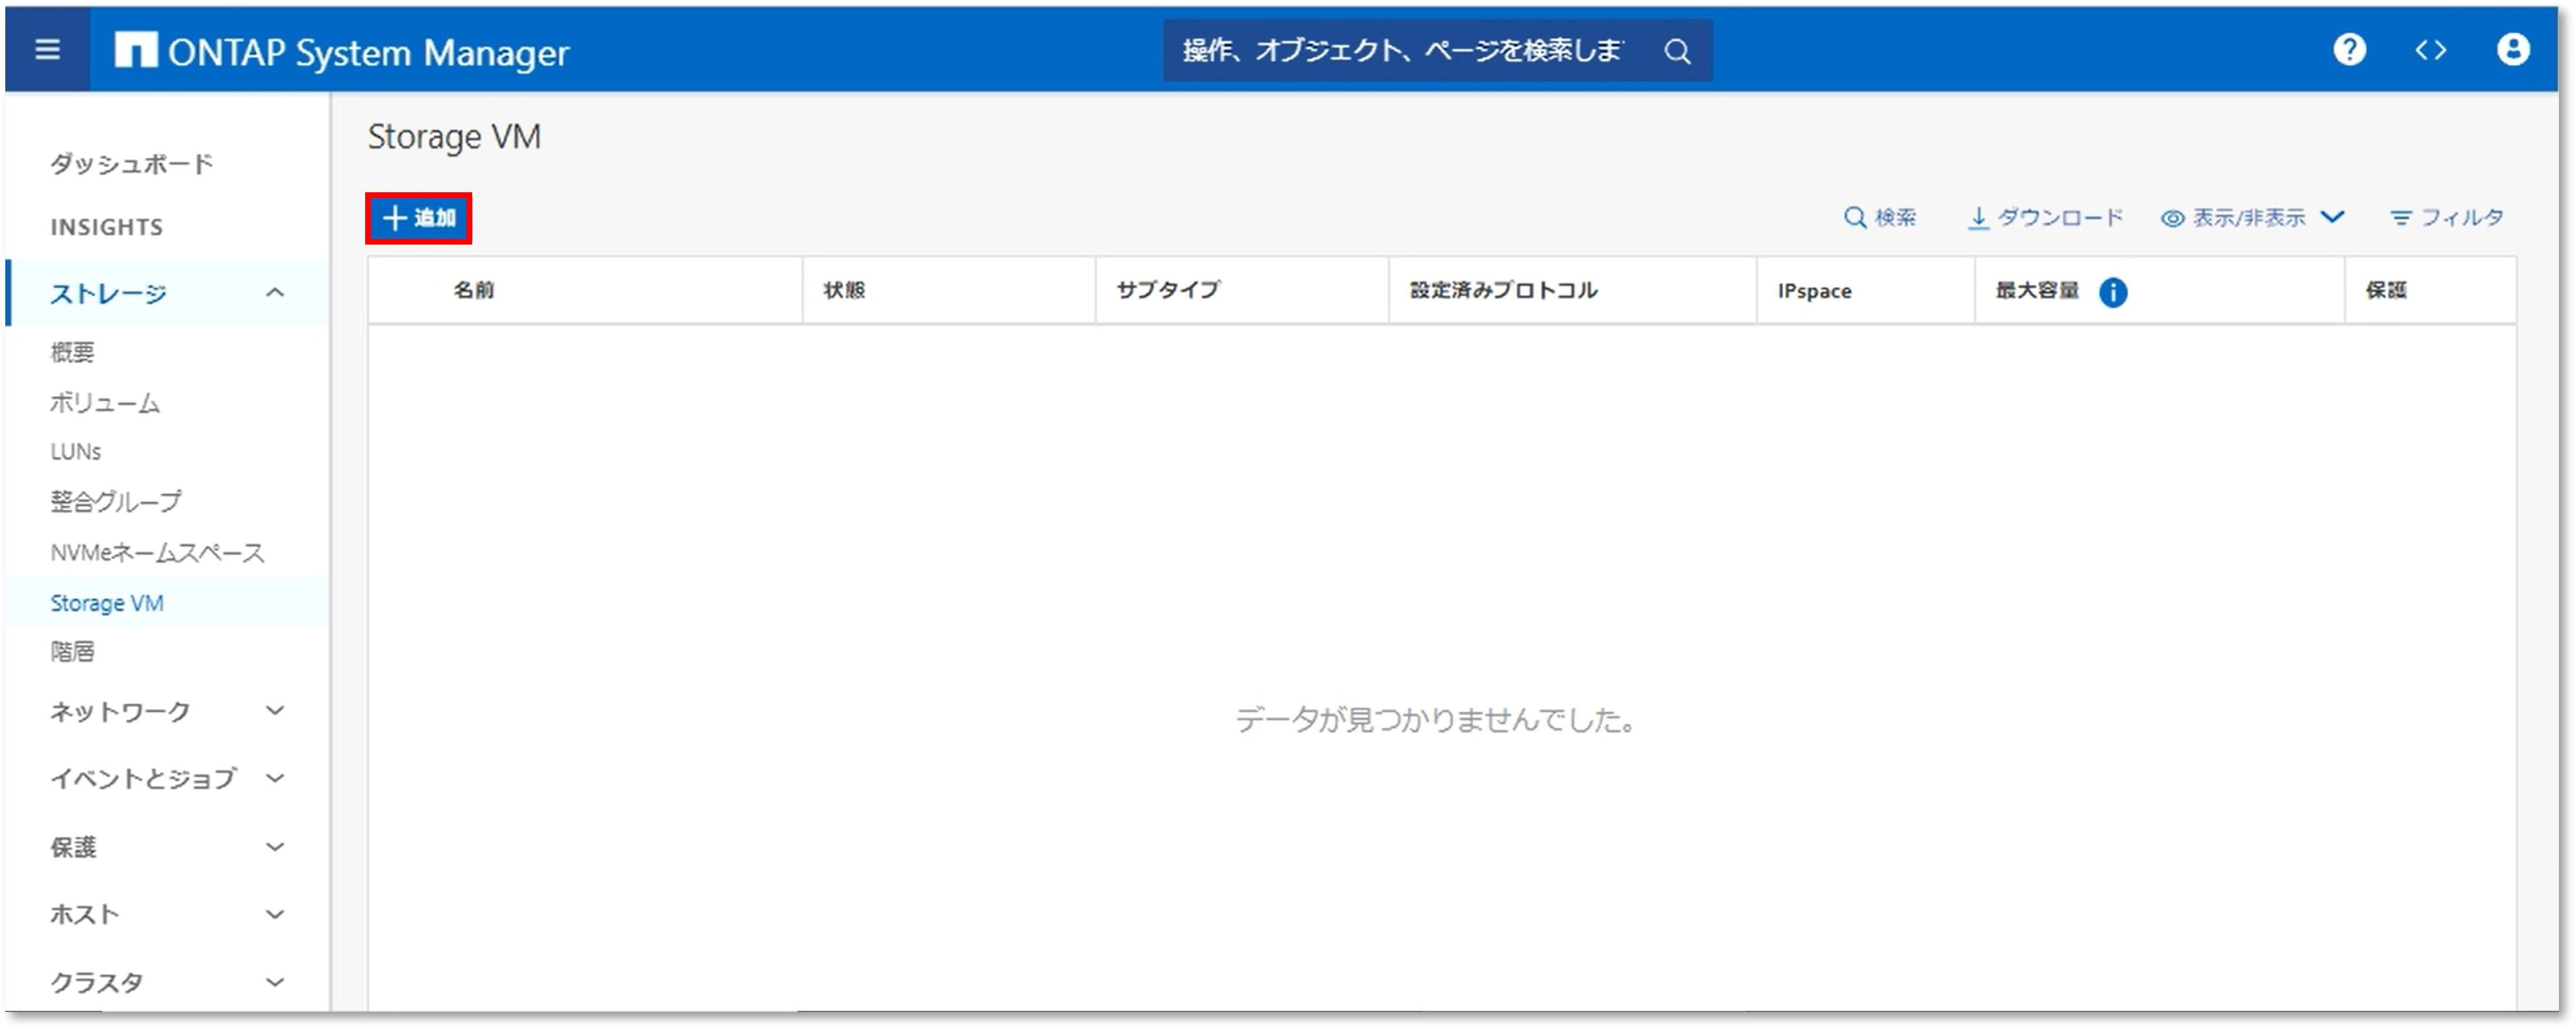
Task: Open the help question mark icon
Action: coord(2349,49)
